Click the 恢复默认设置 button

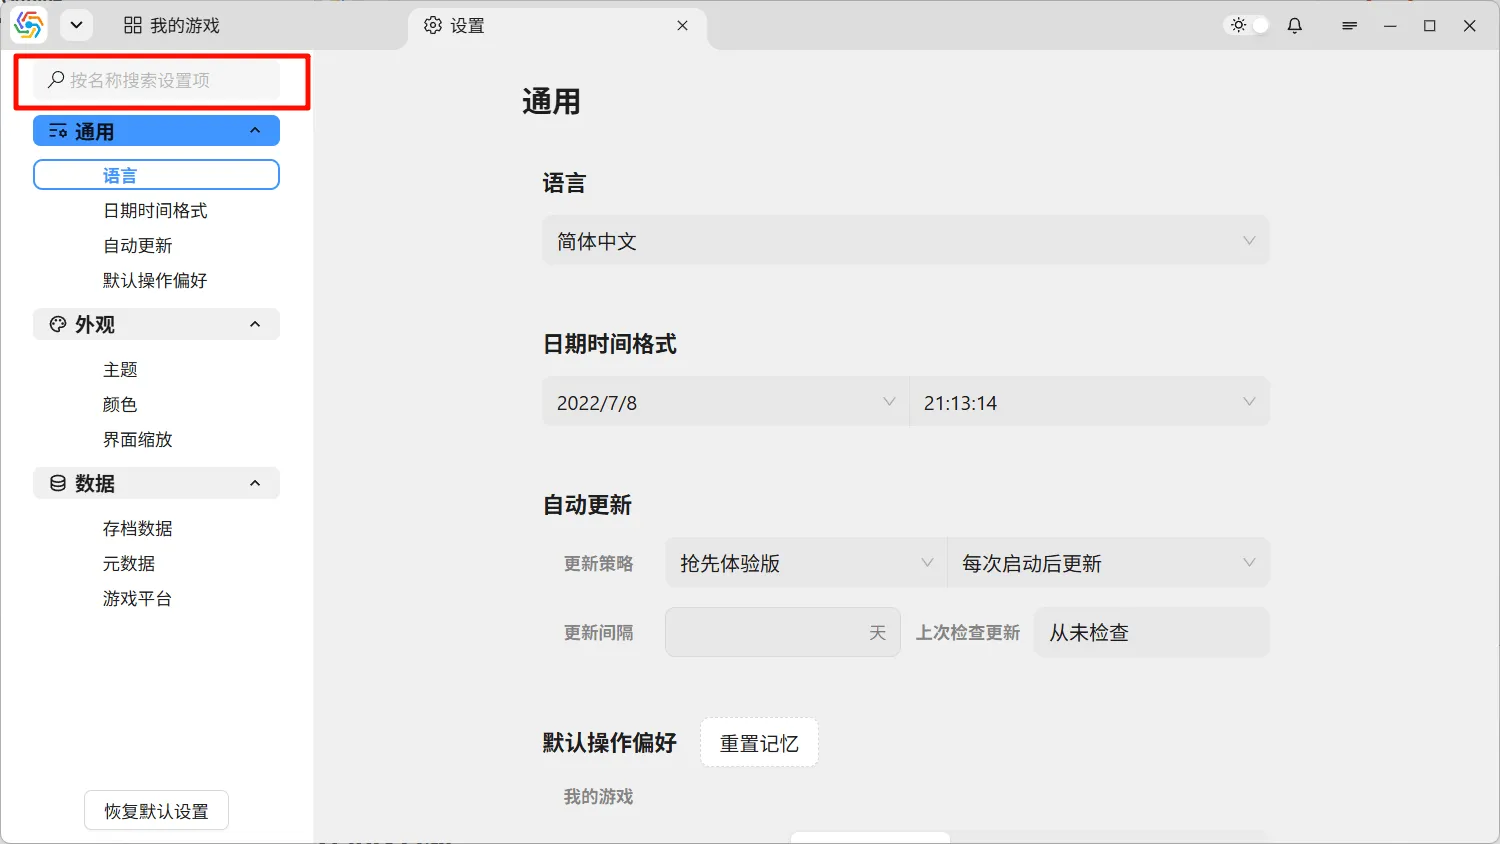click(x=156, y=811)
